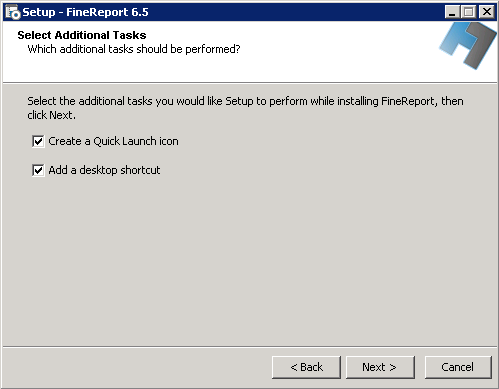The height and width of the screenshot is (389, 499).
Task: Click the Setup installer icon in title bar
Action: (x=13, y=12)
